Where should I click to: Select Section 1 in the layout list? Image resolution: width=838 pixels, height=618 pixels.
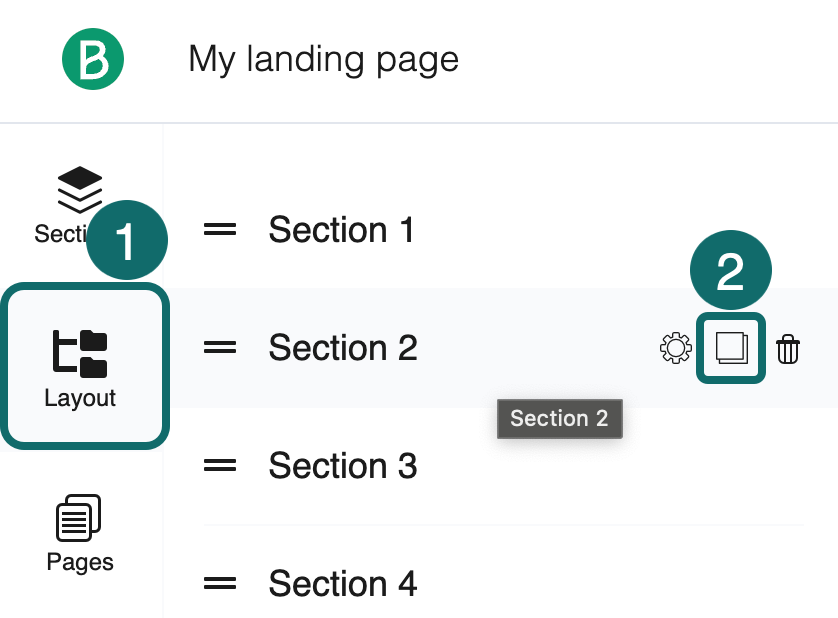(341, 230)
